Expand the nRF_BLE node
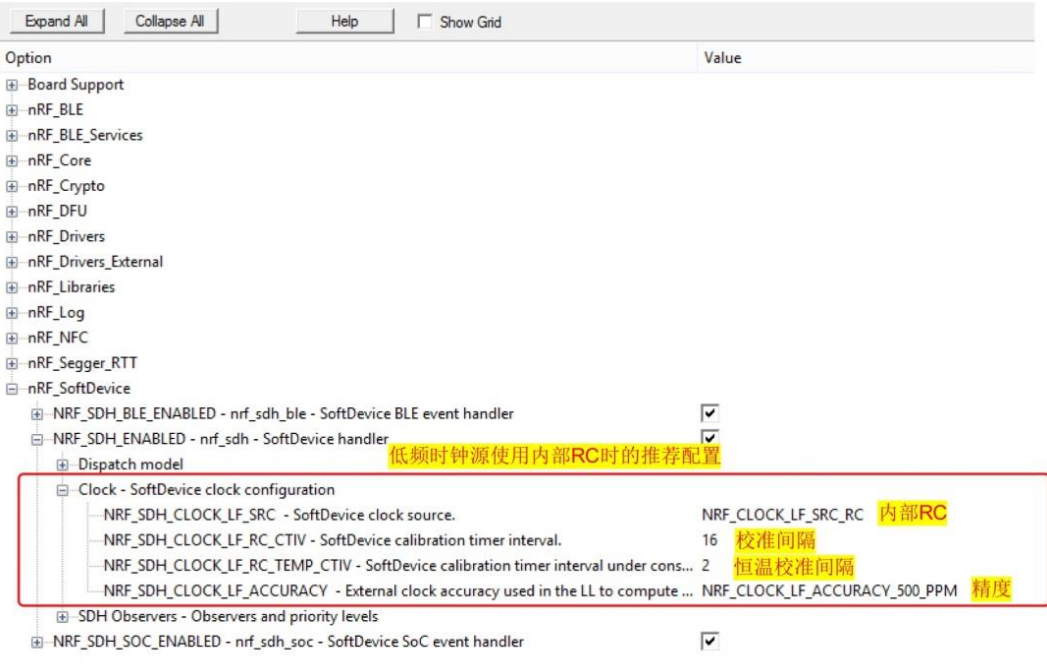 [x=12, y=110]
